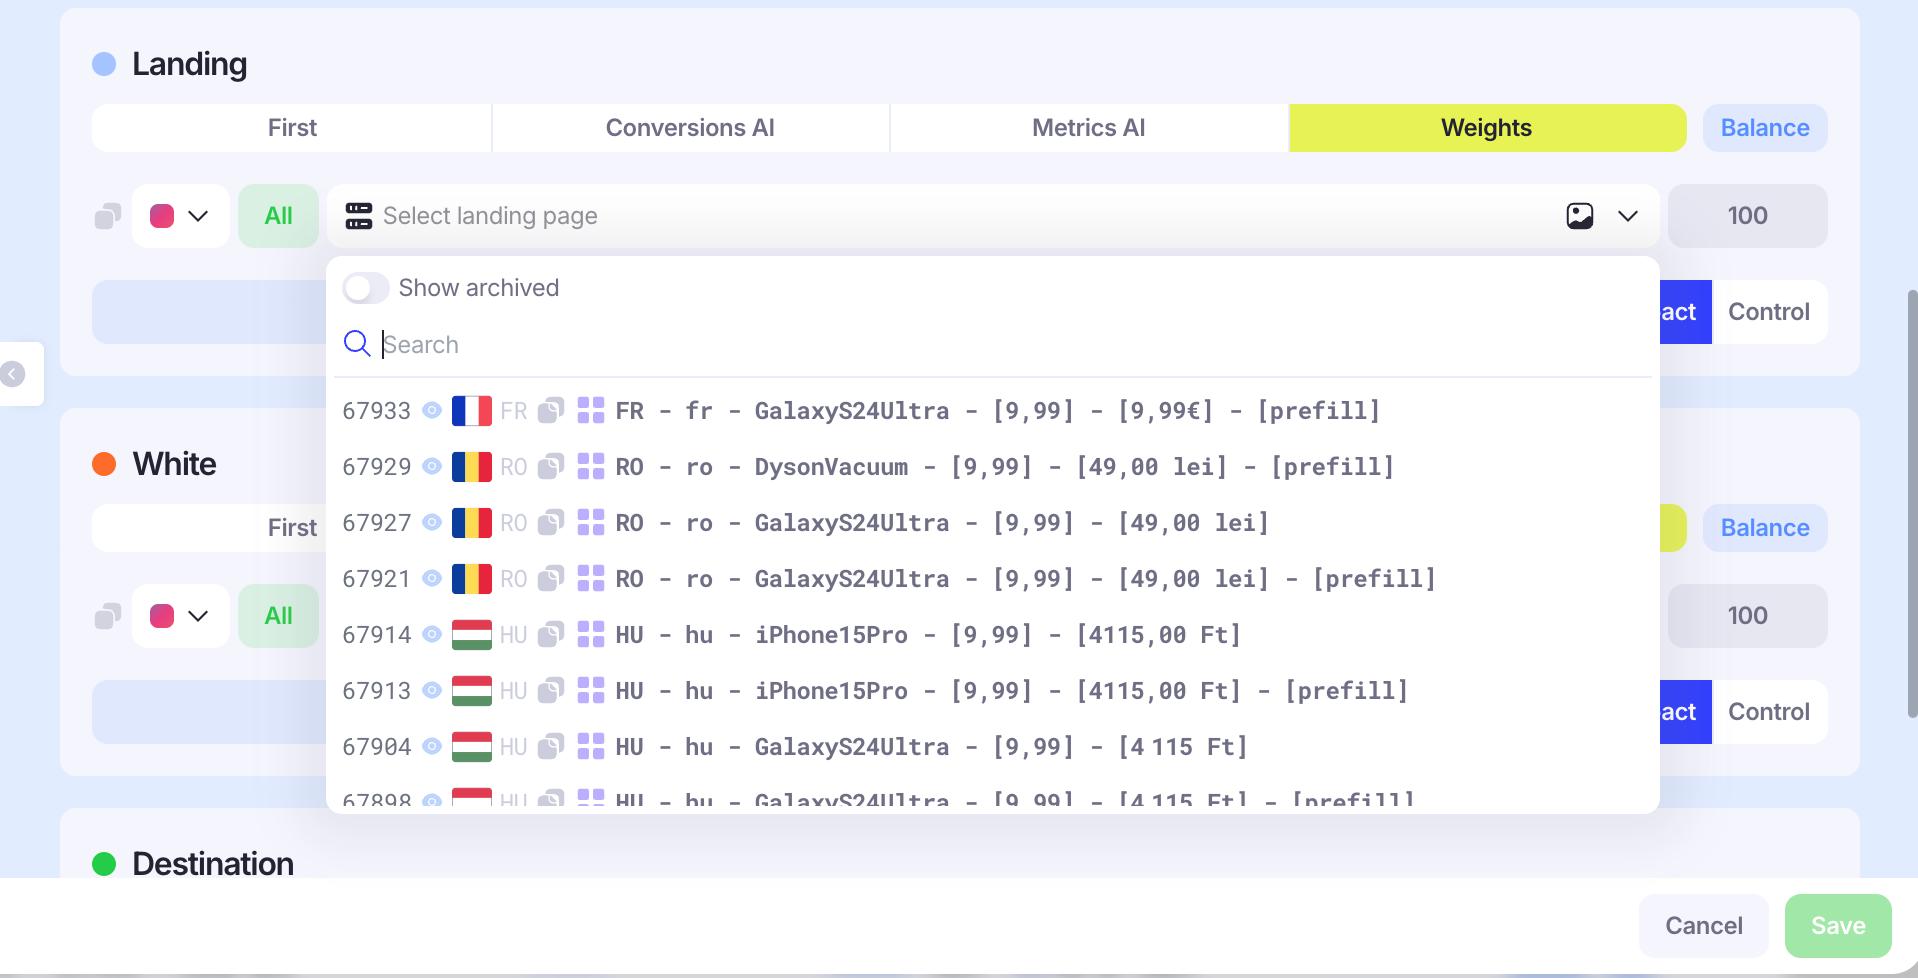The image size is (1918, 978).
Task: Click pink color swatch in White section
Action: [x=162, y=616]
